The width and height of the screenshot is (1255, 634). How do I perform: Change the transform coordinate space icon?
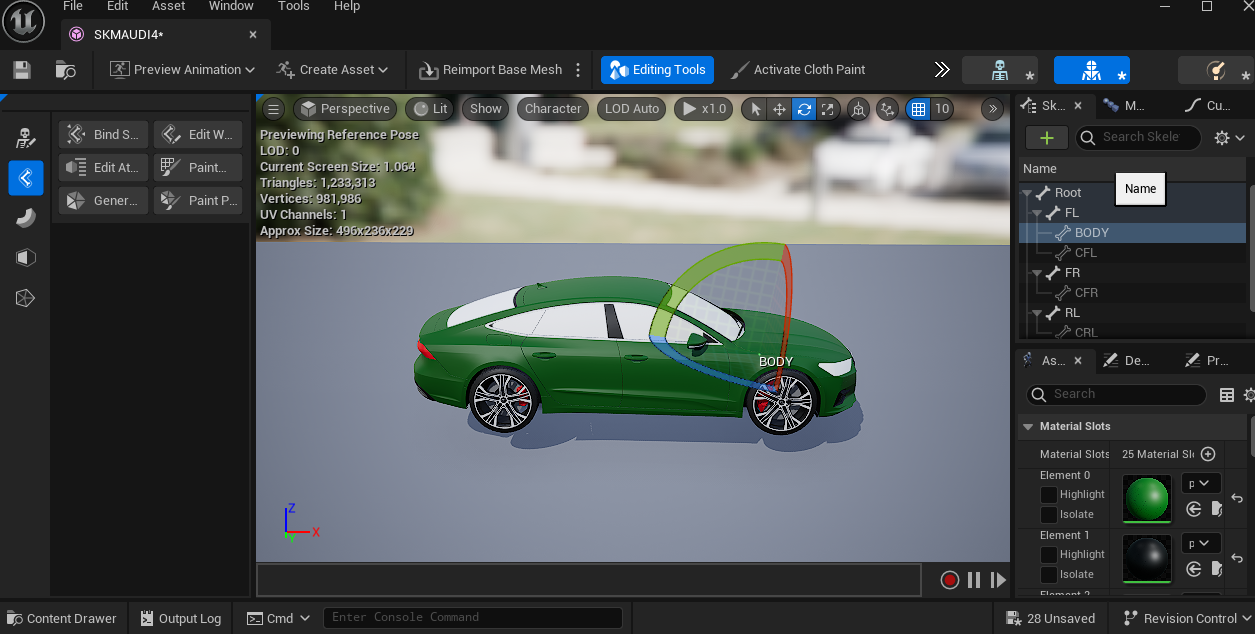(x=858, y=109)
